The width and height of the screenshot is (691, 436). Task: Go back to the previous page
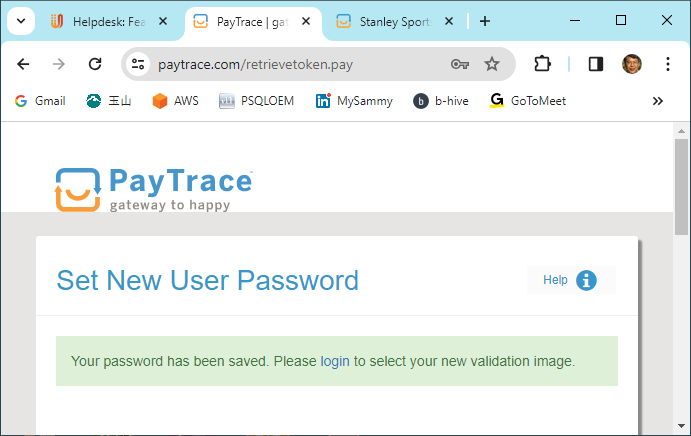[23, 64]
